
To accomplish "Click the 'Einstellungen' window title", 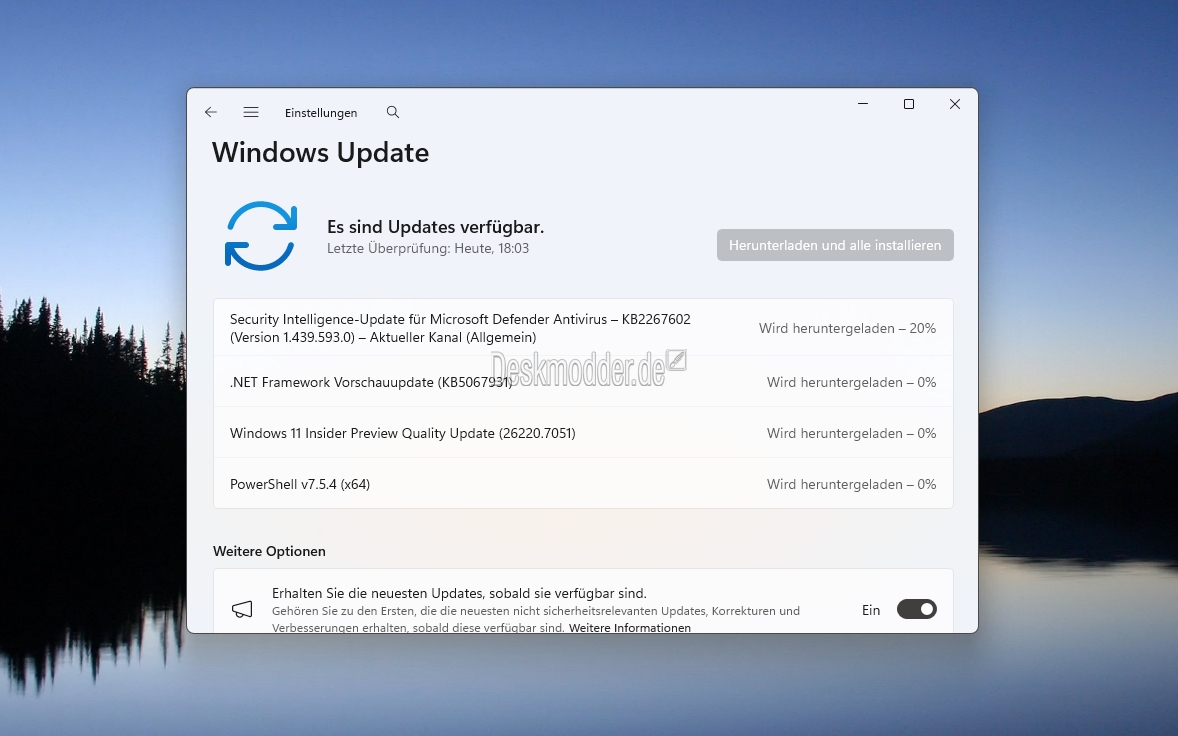I will [x=320, y=113].
